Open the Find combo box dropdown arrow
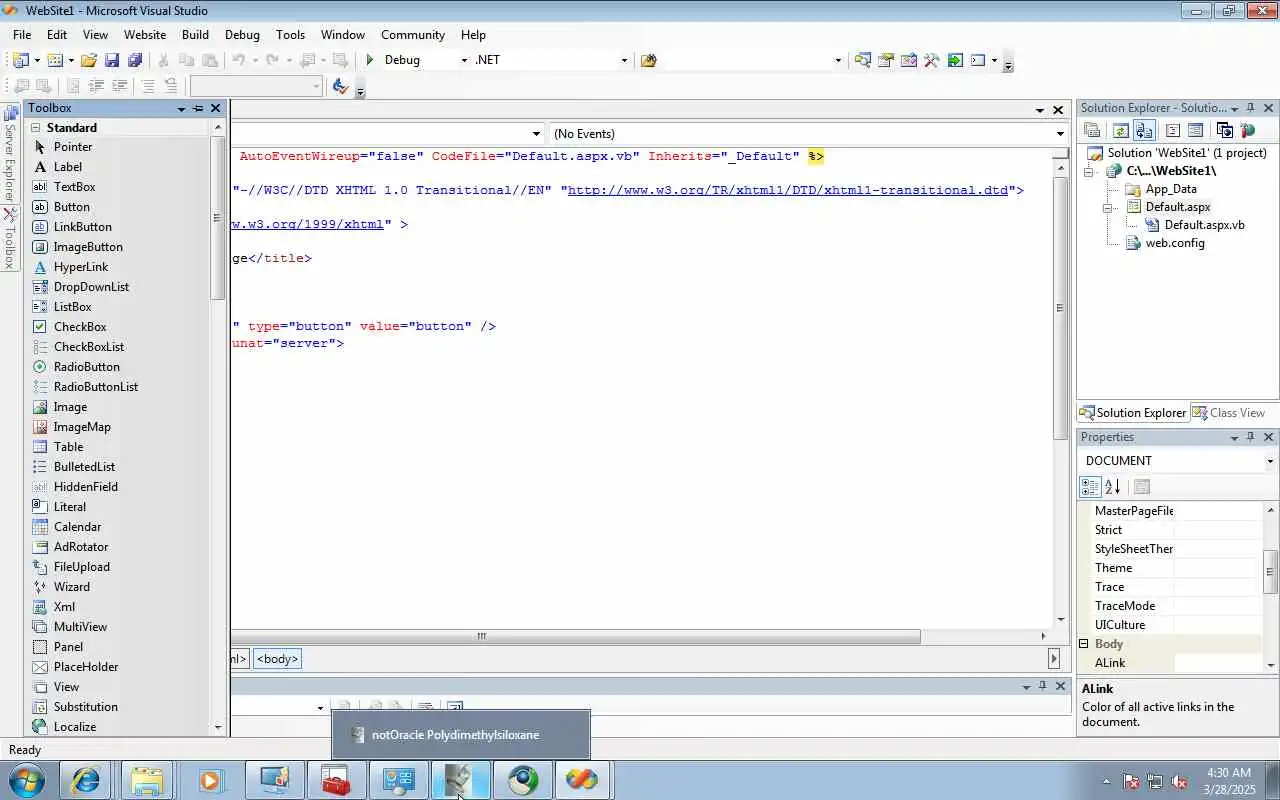Image resolution: width=1280 pixels, height=800 pixels. pos(838,60)
